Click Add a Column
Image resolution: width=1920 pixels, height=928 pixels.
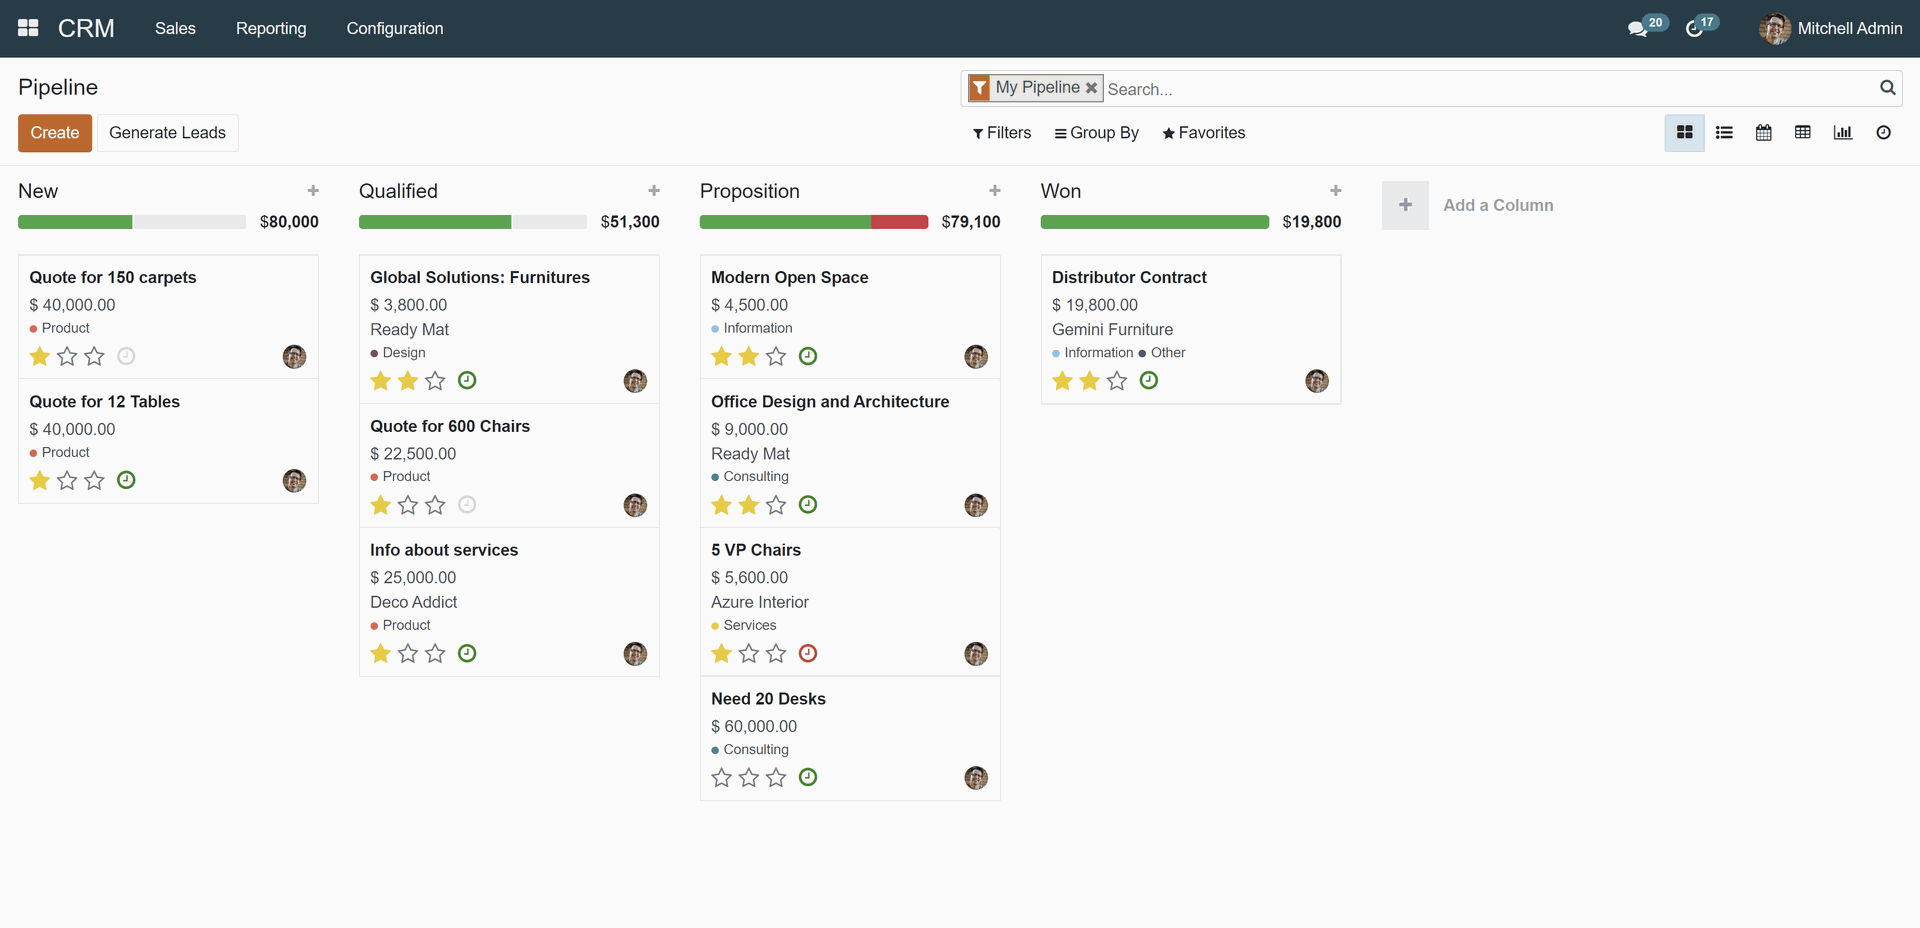1468,205
